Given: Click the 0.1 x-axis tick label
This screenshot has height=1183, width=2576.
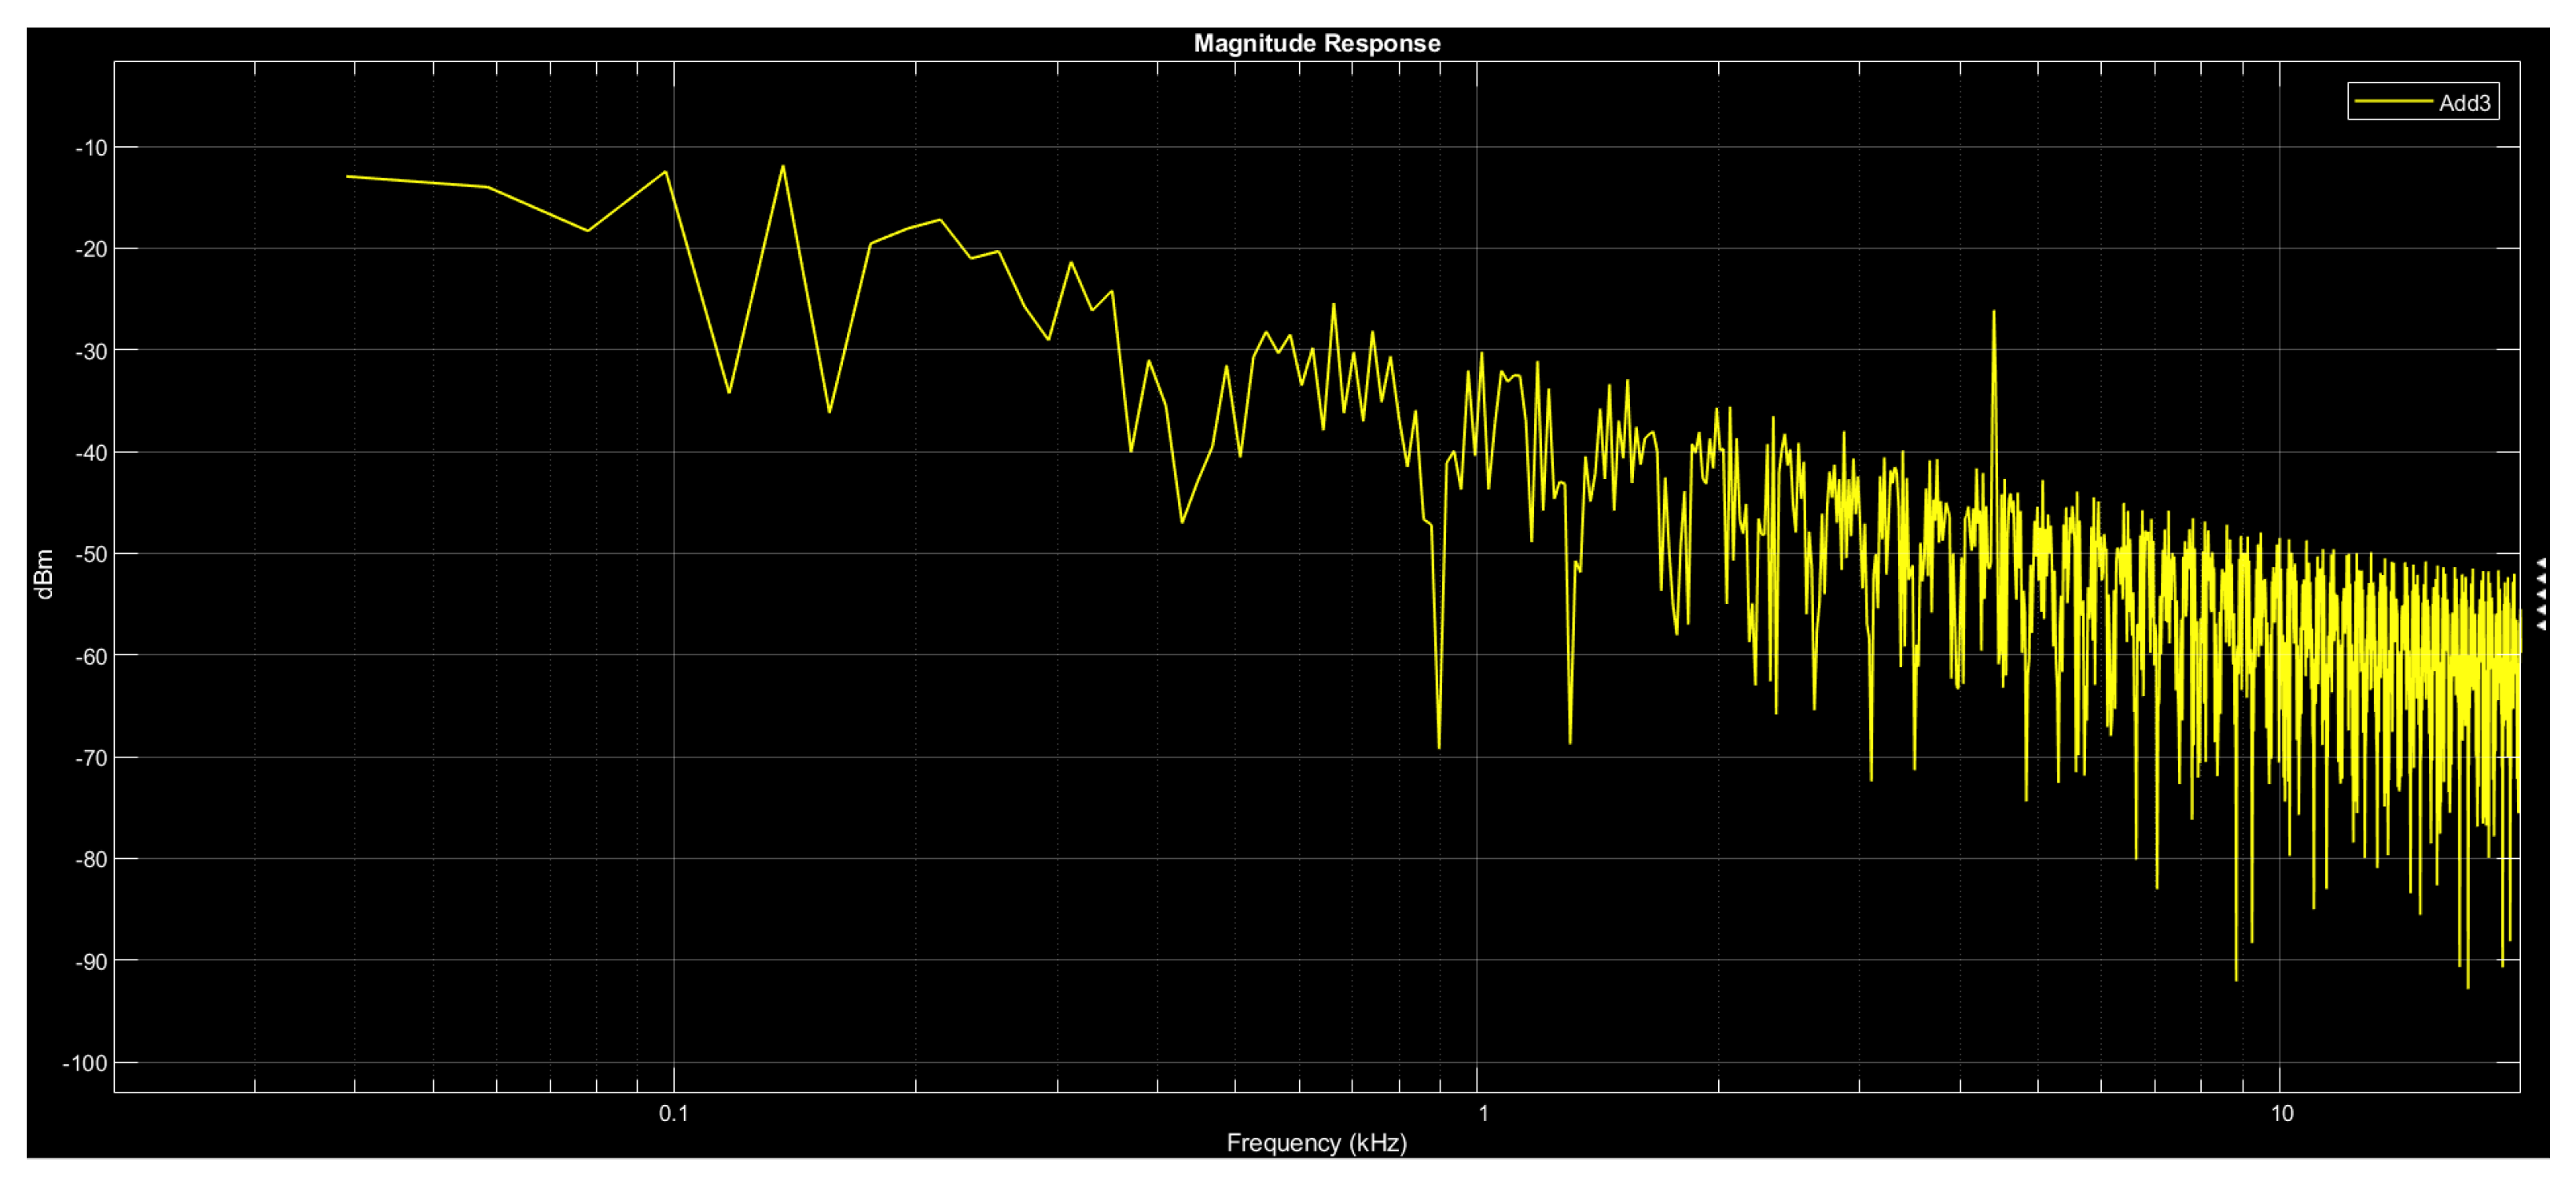Looking at the screenshot, I should (673, 1113).
